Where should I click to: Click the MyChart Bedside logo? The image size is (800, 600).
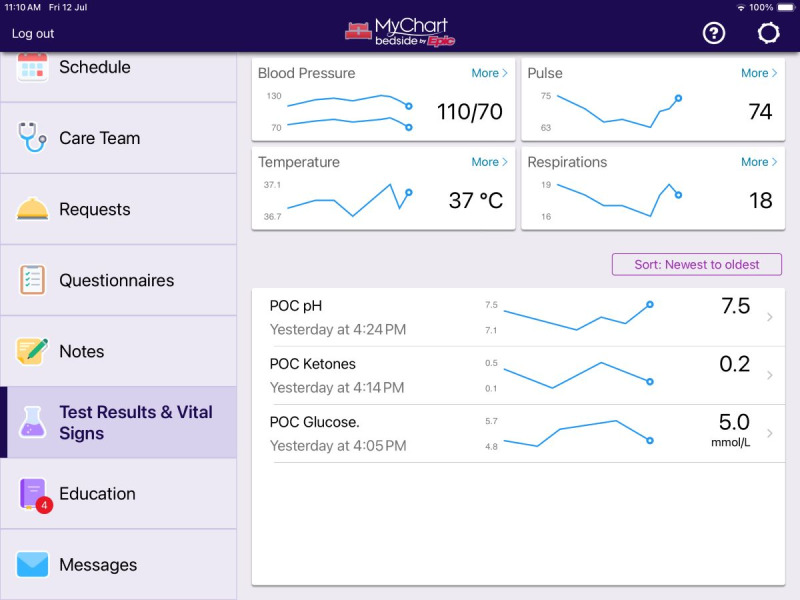pyautogui.click(x=399, y=33)
